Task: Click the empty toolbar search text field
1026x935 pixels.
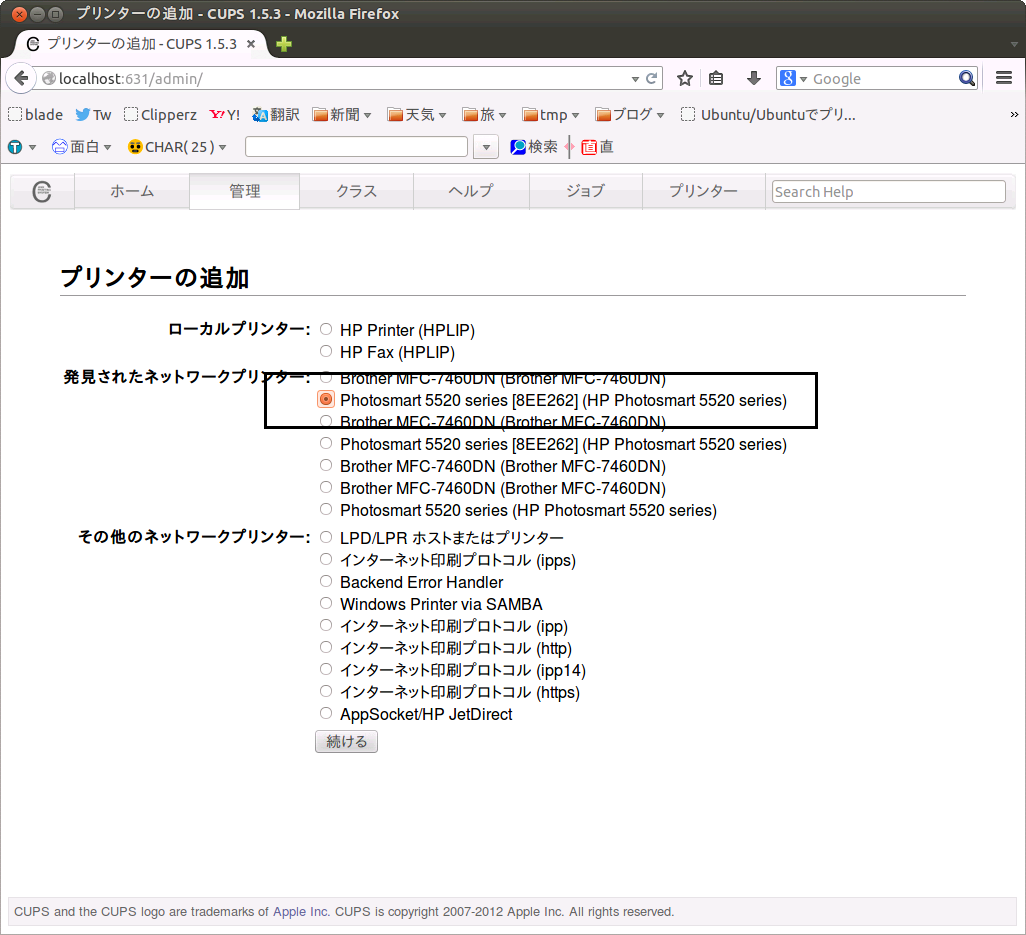Action: (357, 147)
